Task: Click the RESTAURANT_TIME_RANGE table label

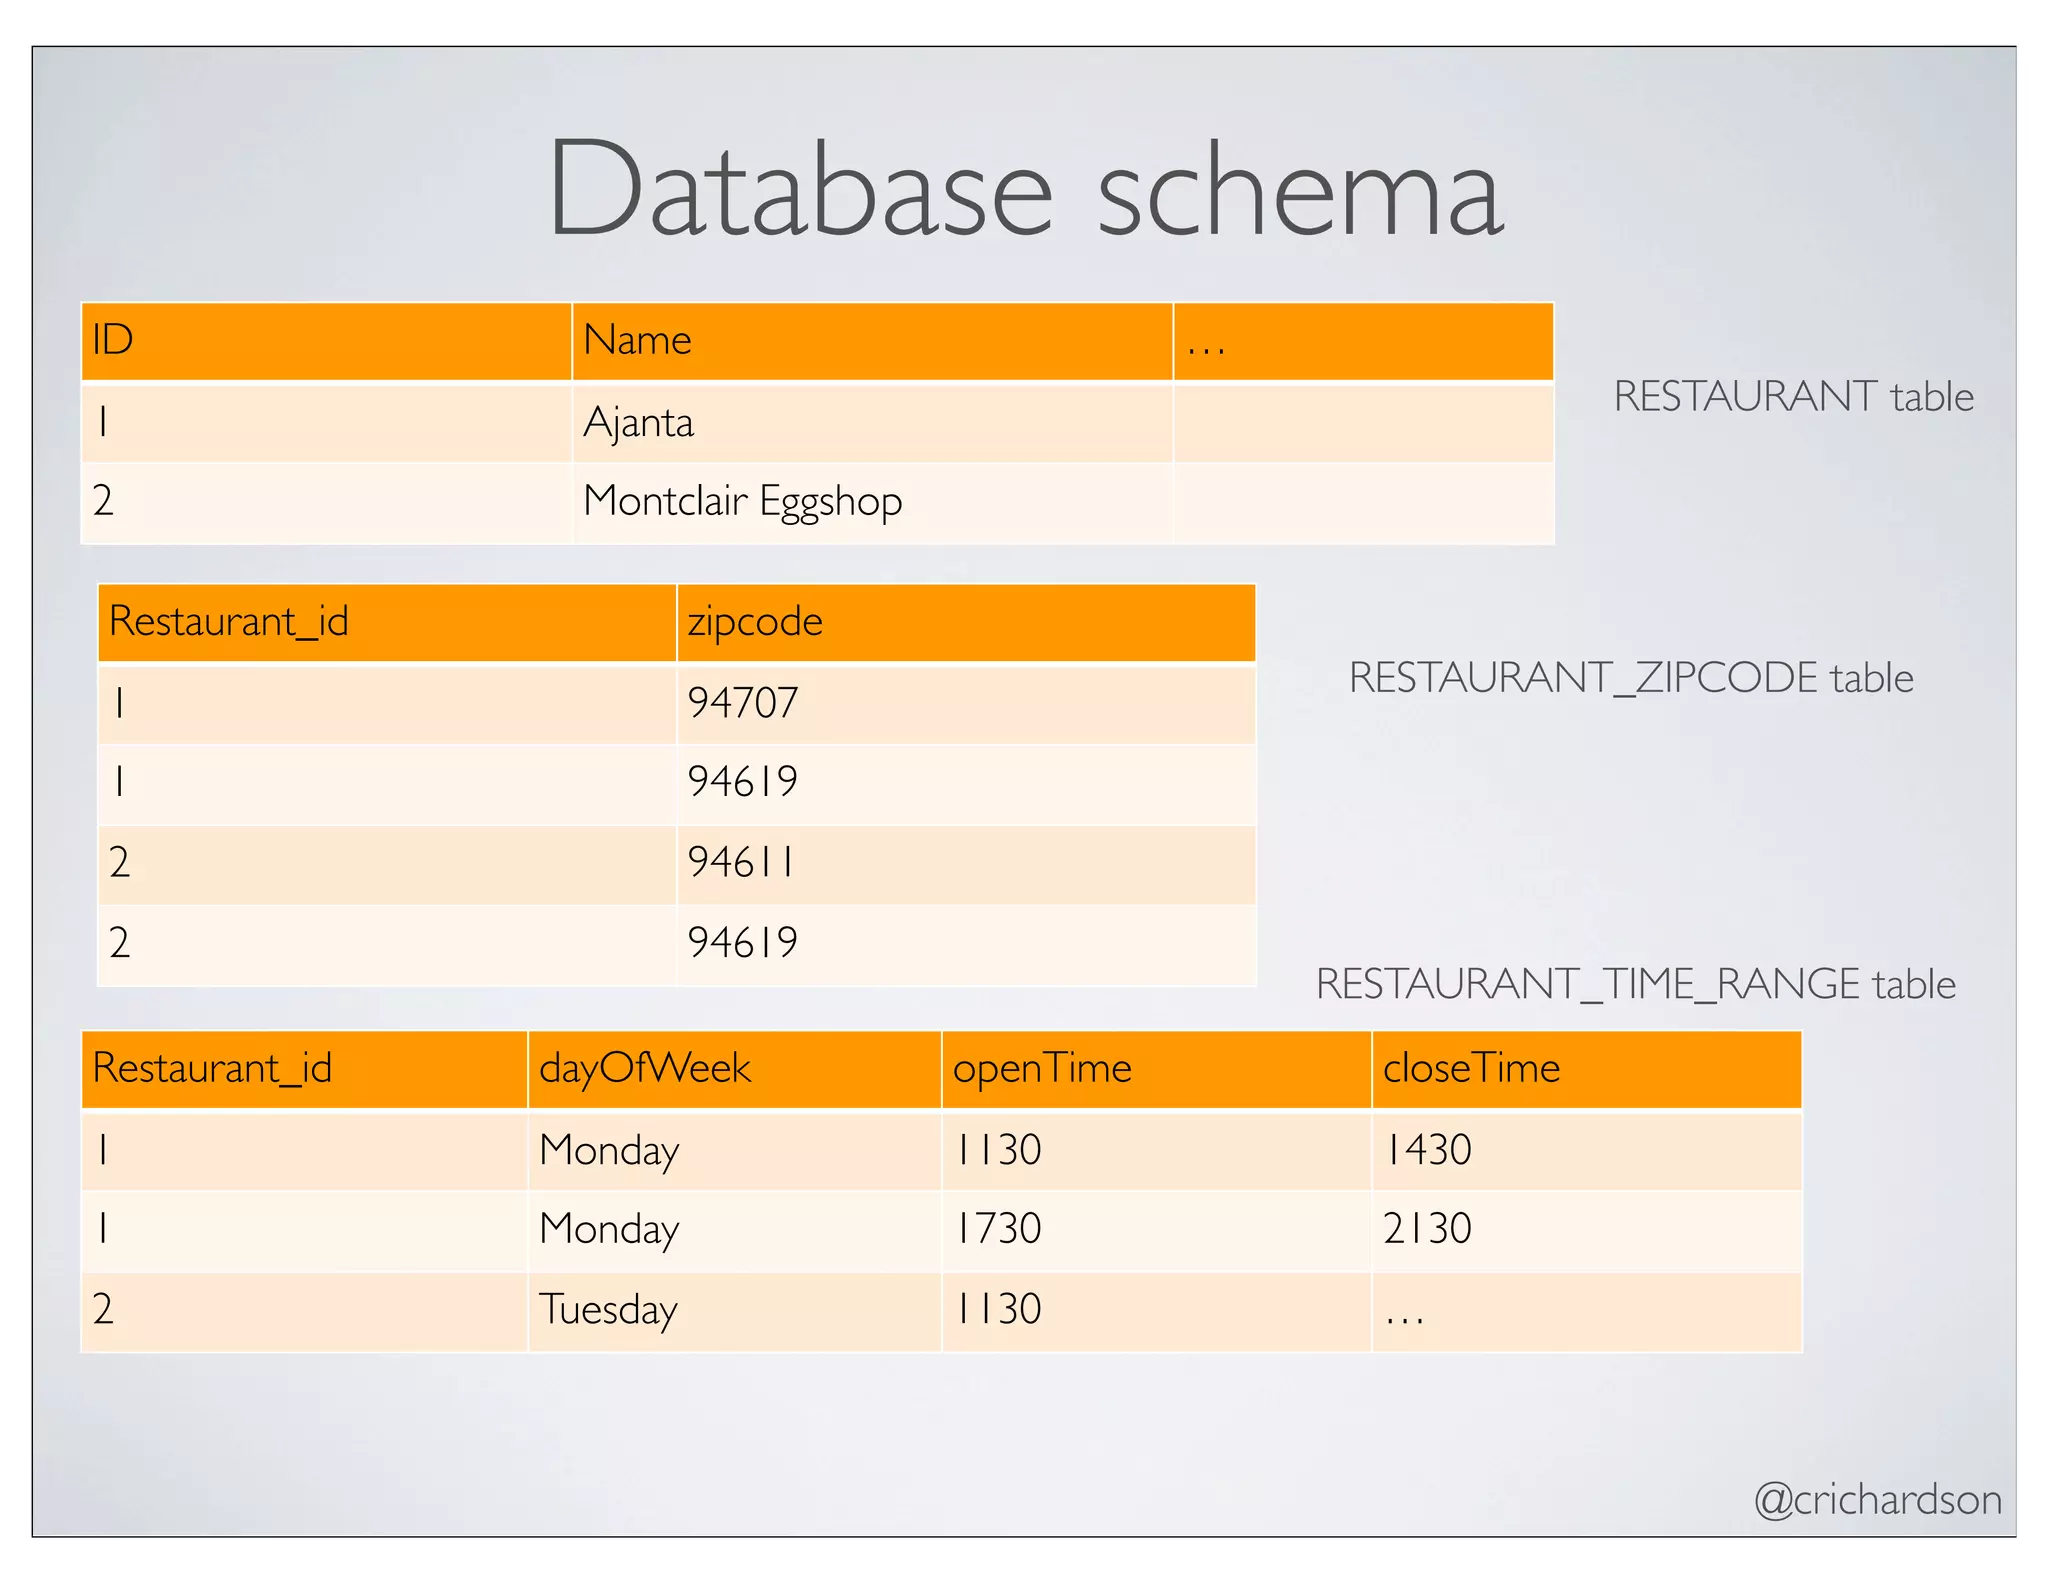Action: coord(1635,984)
